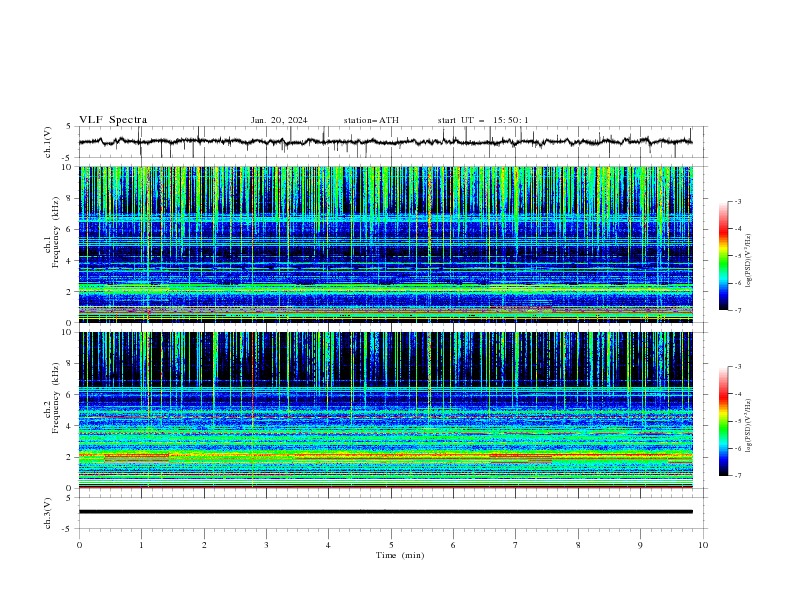
Task: Click the ch.2 spectrogram color scale bar
Action: [724, 421]
